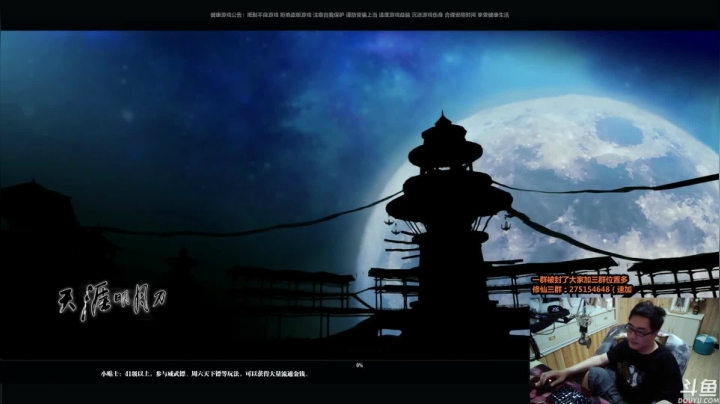This screenshot has width=720, height=404.
Task: Click the 天涯明月刀 calligraphy game logo
Action: point(112,301)
